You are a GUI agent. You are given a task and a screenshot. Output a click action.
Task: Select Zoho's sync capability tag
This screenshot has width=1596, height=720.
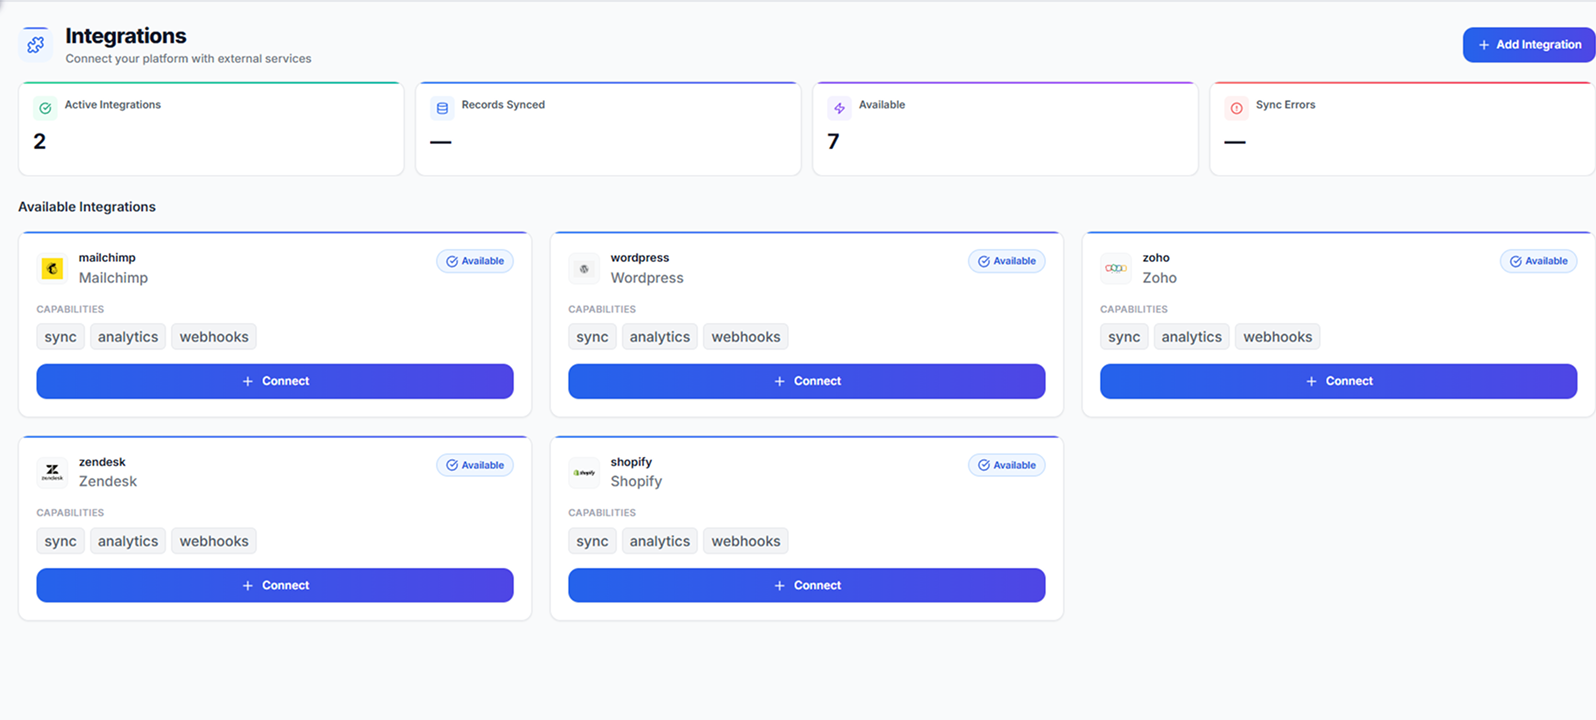[1124, 337]
